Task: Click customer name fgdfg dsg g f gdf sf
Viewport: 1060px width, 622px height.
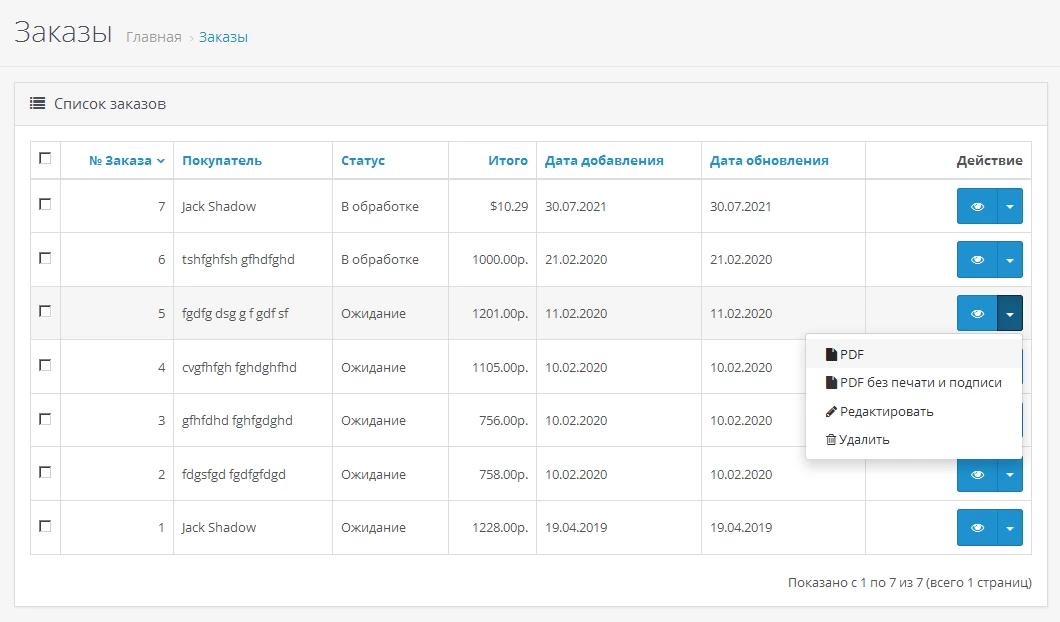Action: pos(235,314)
